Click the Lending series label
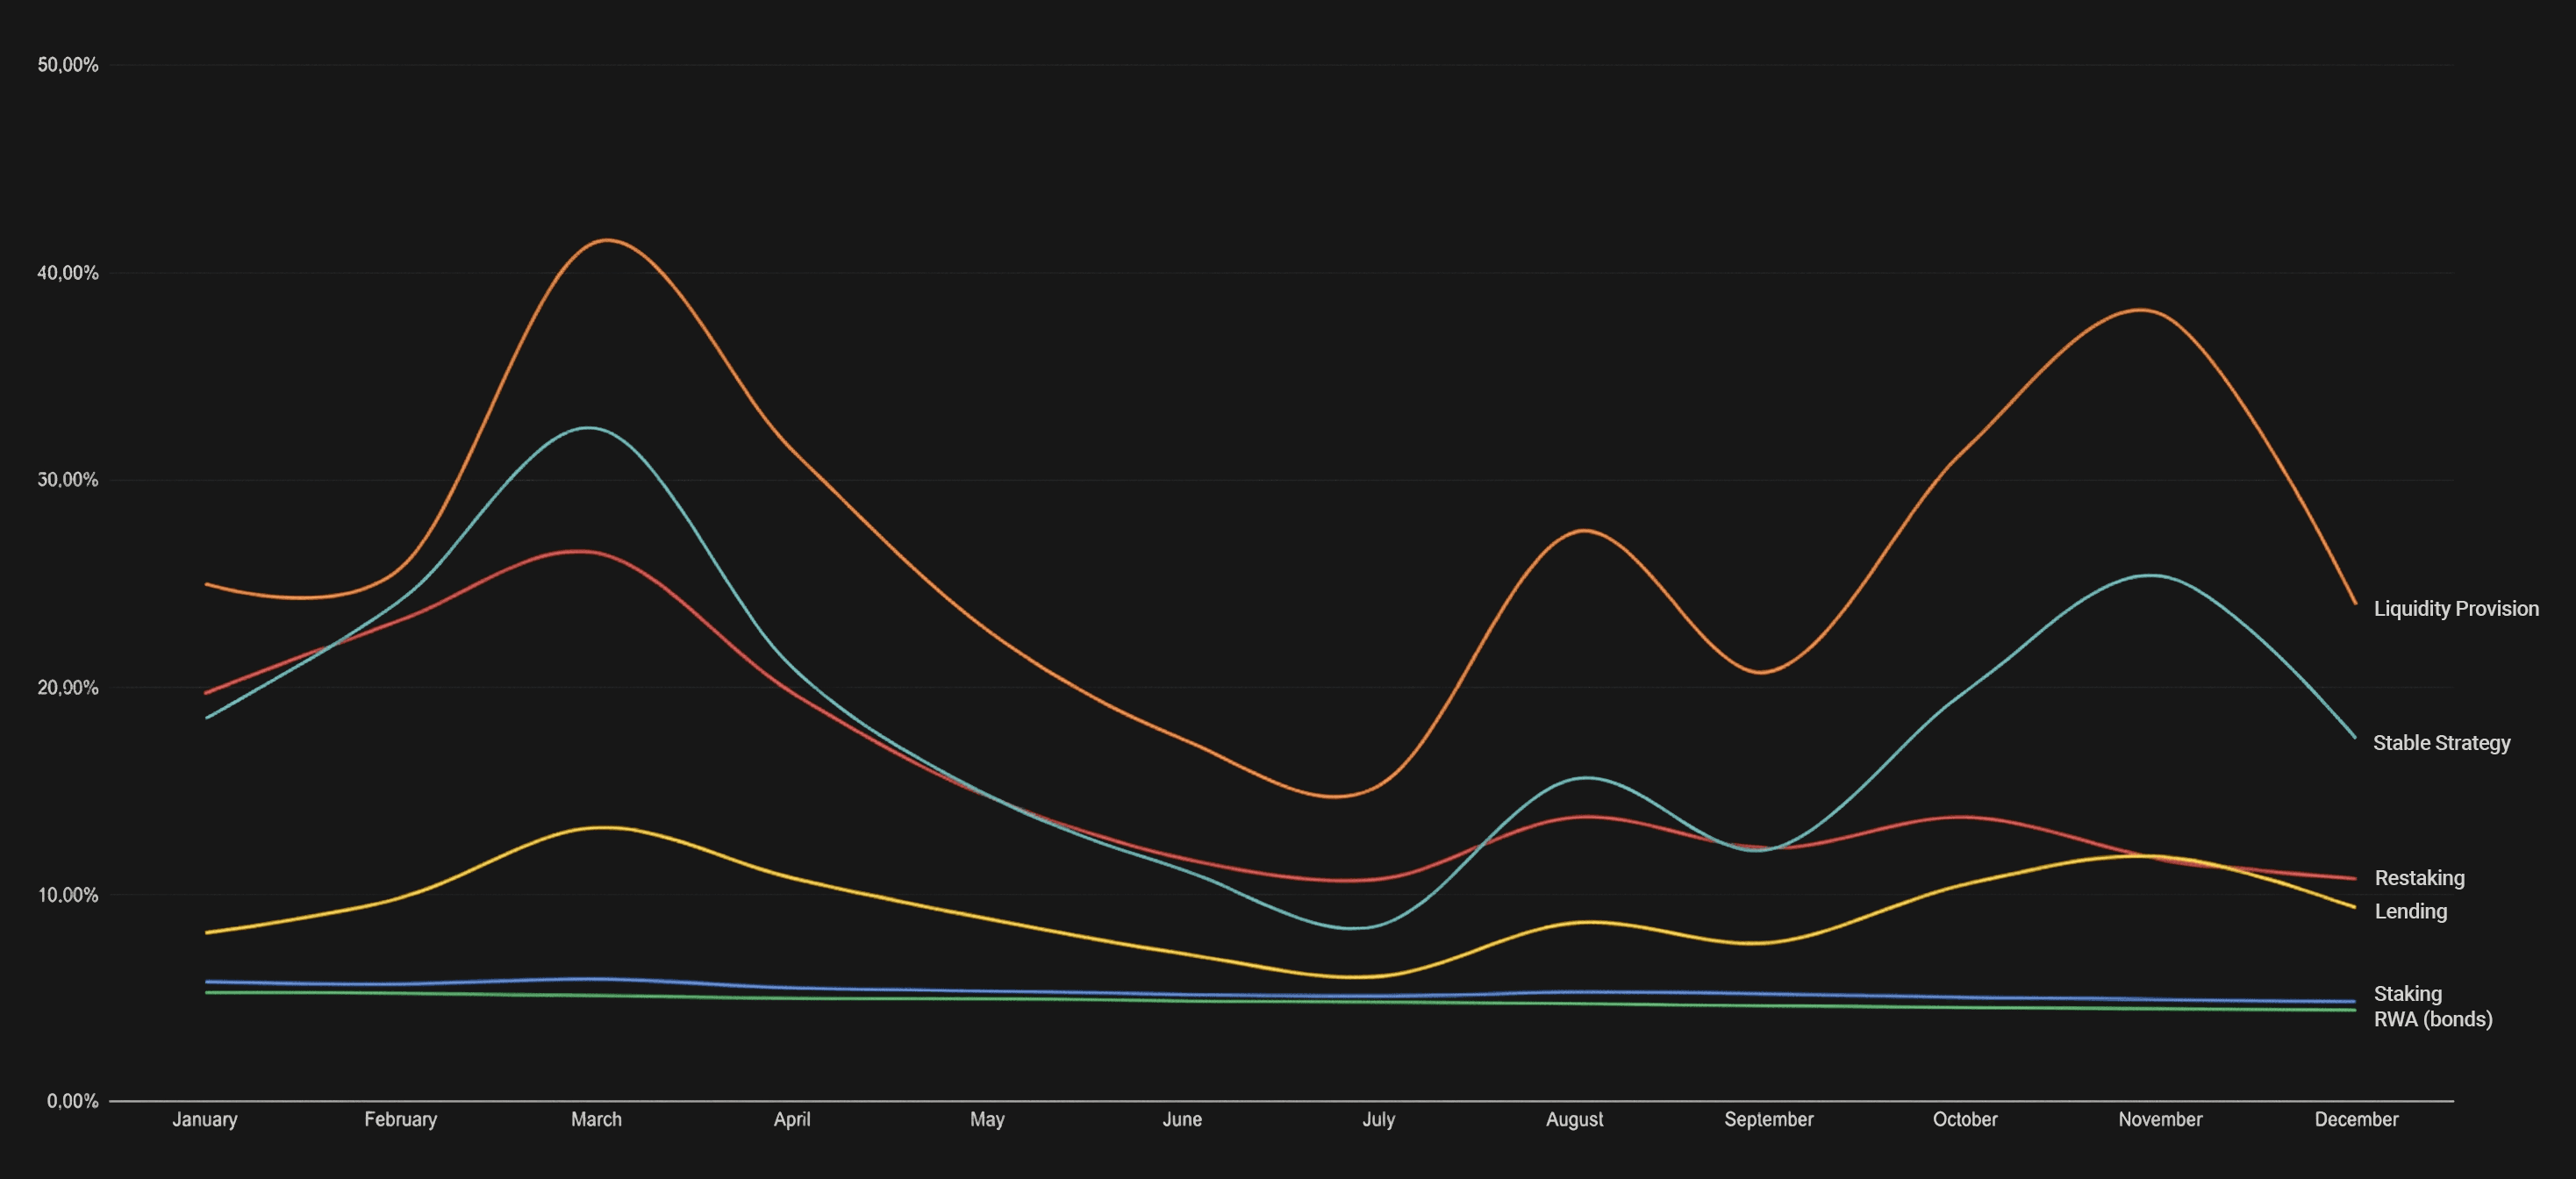 click(x=2410, y=910)
